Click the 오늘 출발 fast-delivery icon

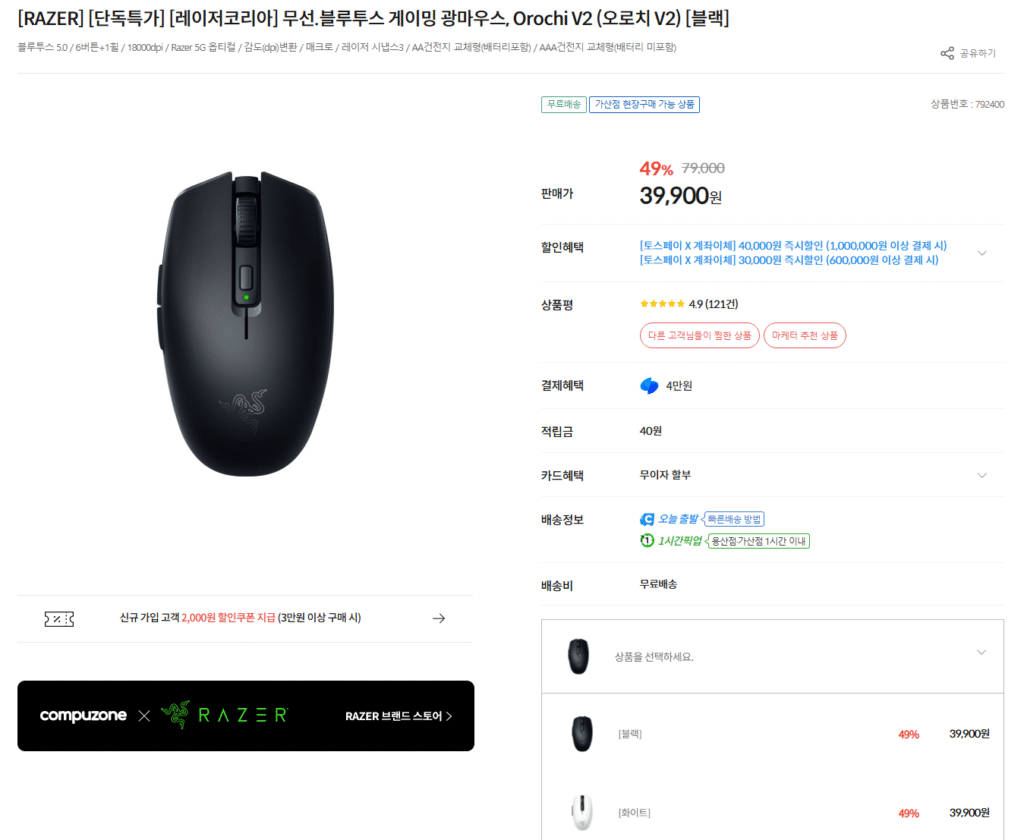pos(646,519)
